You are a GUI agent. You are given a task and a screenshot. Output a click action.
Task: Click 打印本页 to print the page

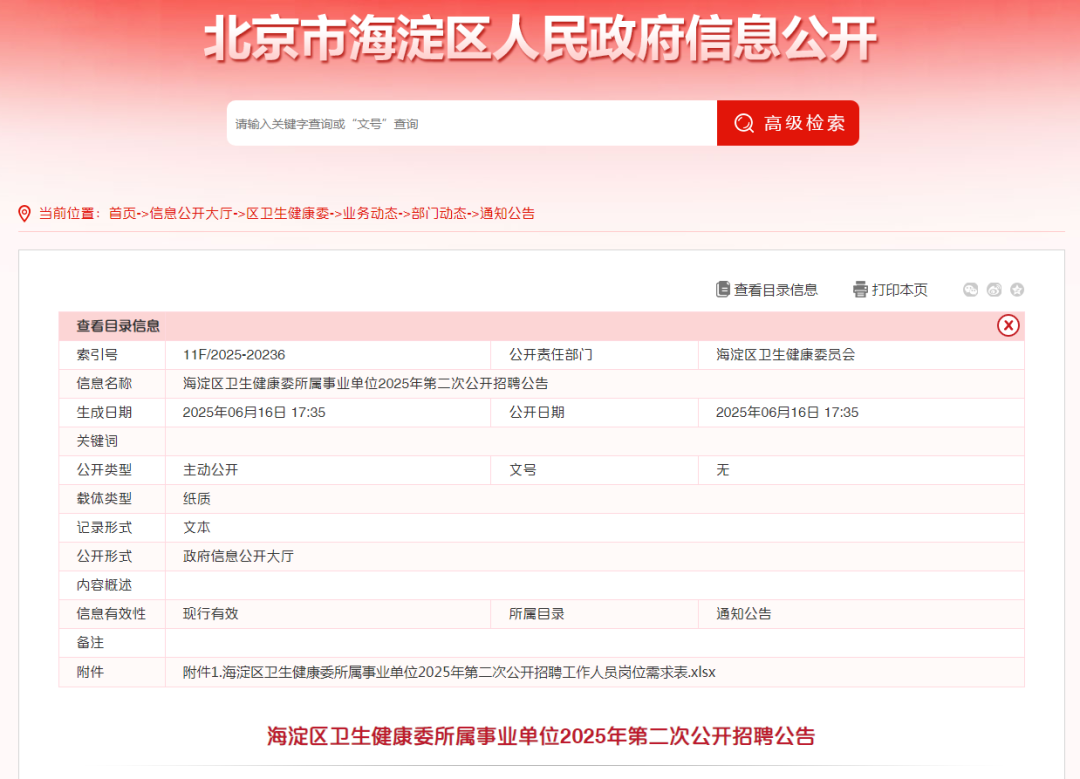point(900,290)
